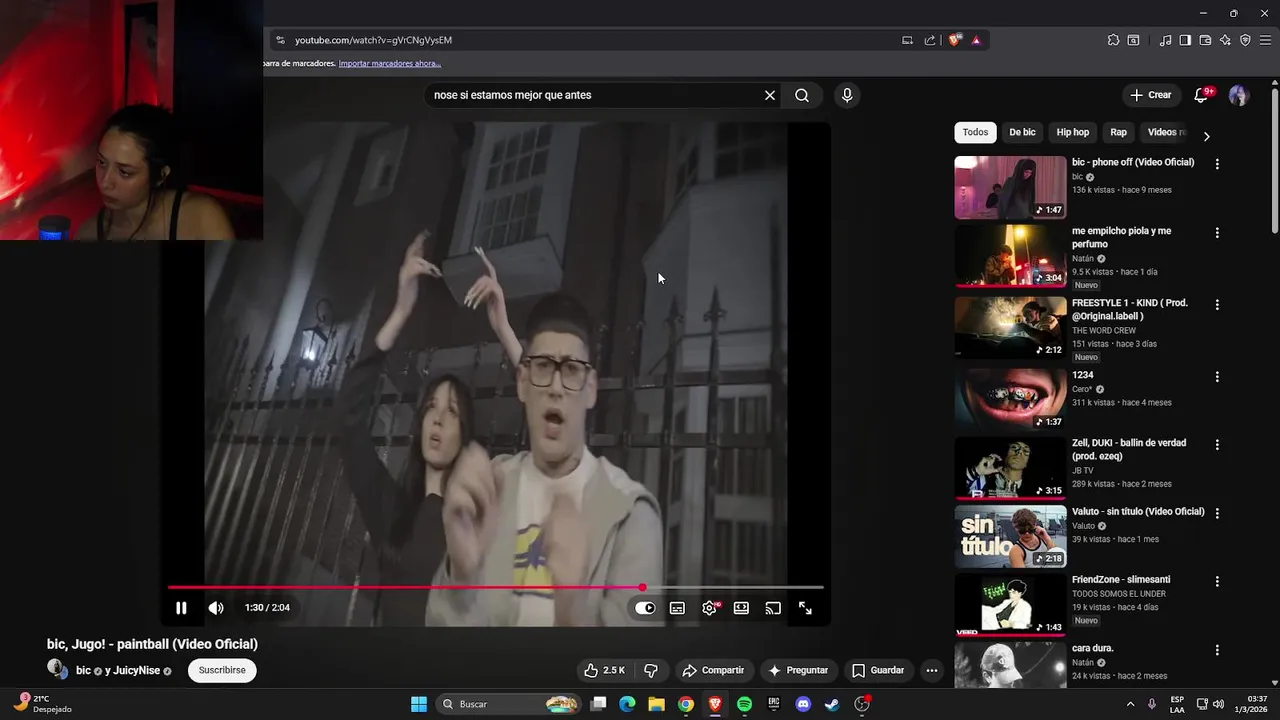
Task: Run search with the magnifier button
Action: [802, 95]
